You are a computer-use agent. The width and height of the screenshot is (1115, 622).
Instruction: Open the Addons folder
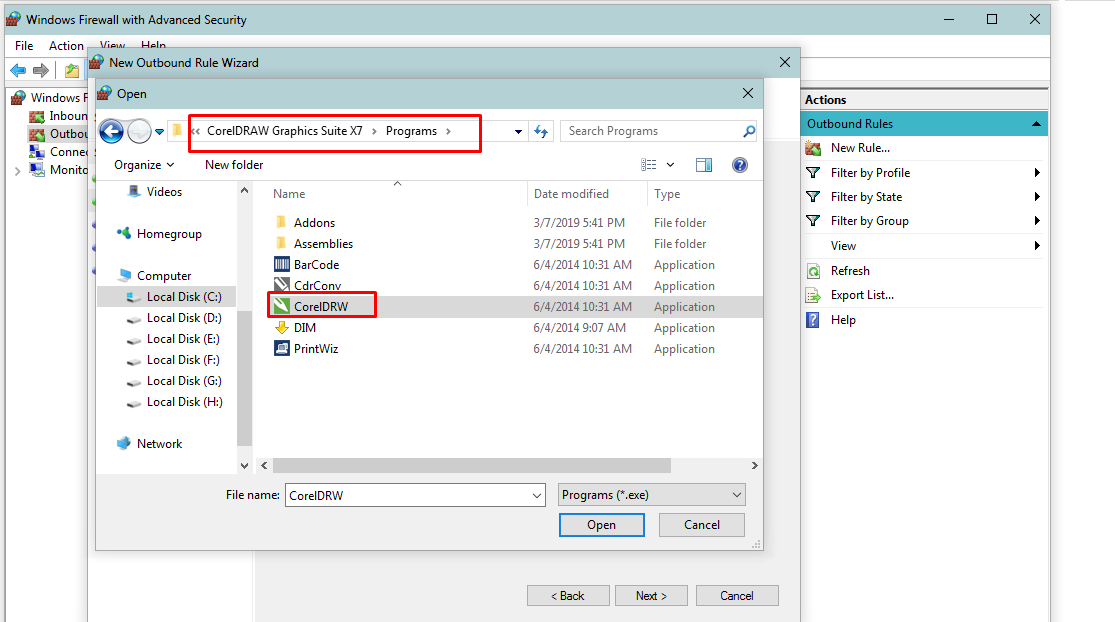(314, 222)
